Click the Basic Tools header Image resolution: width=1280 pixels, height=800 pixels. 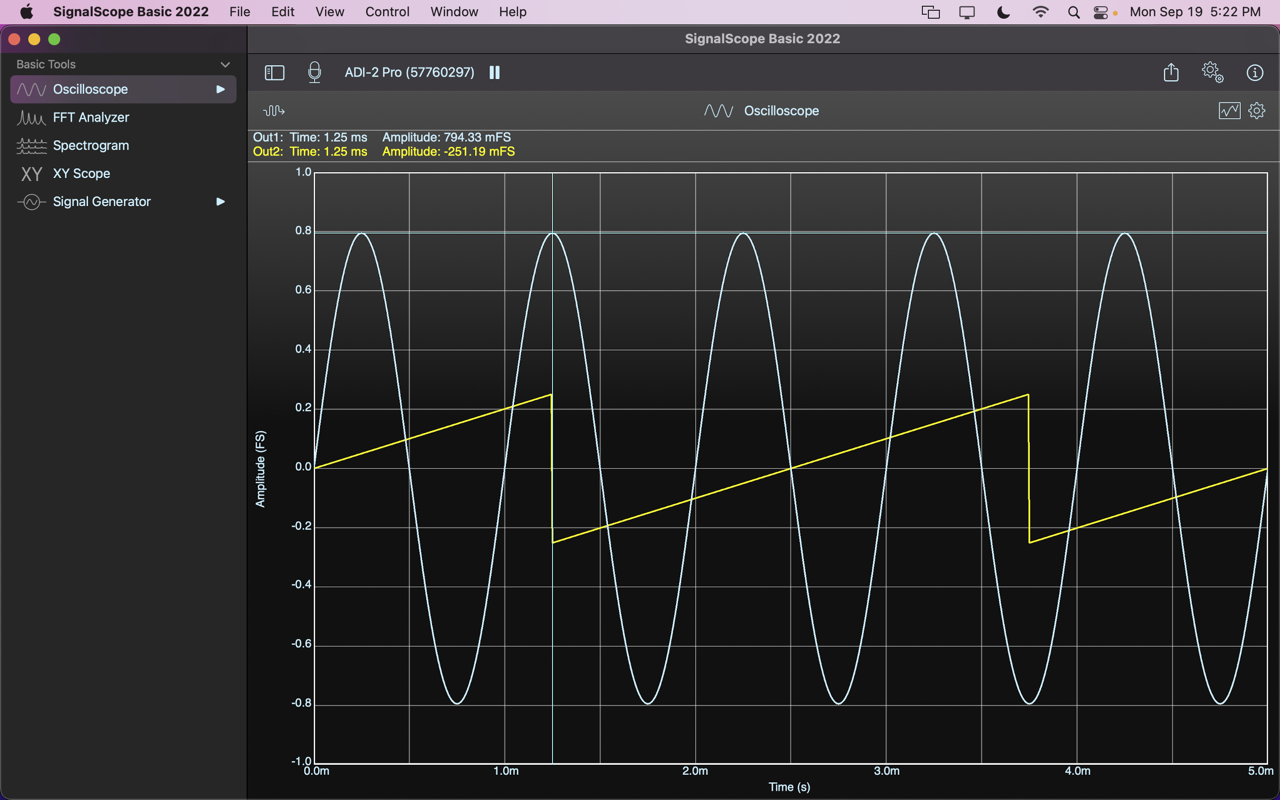tap(46, 64)
